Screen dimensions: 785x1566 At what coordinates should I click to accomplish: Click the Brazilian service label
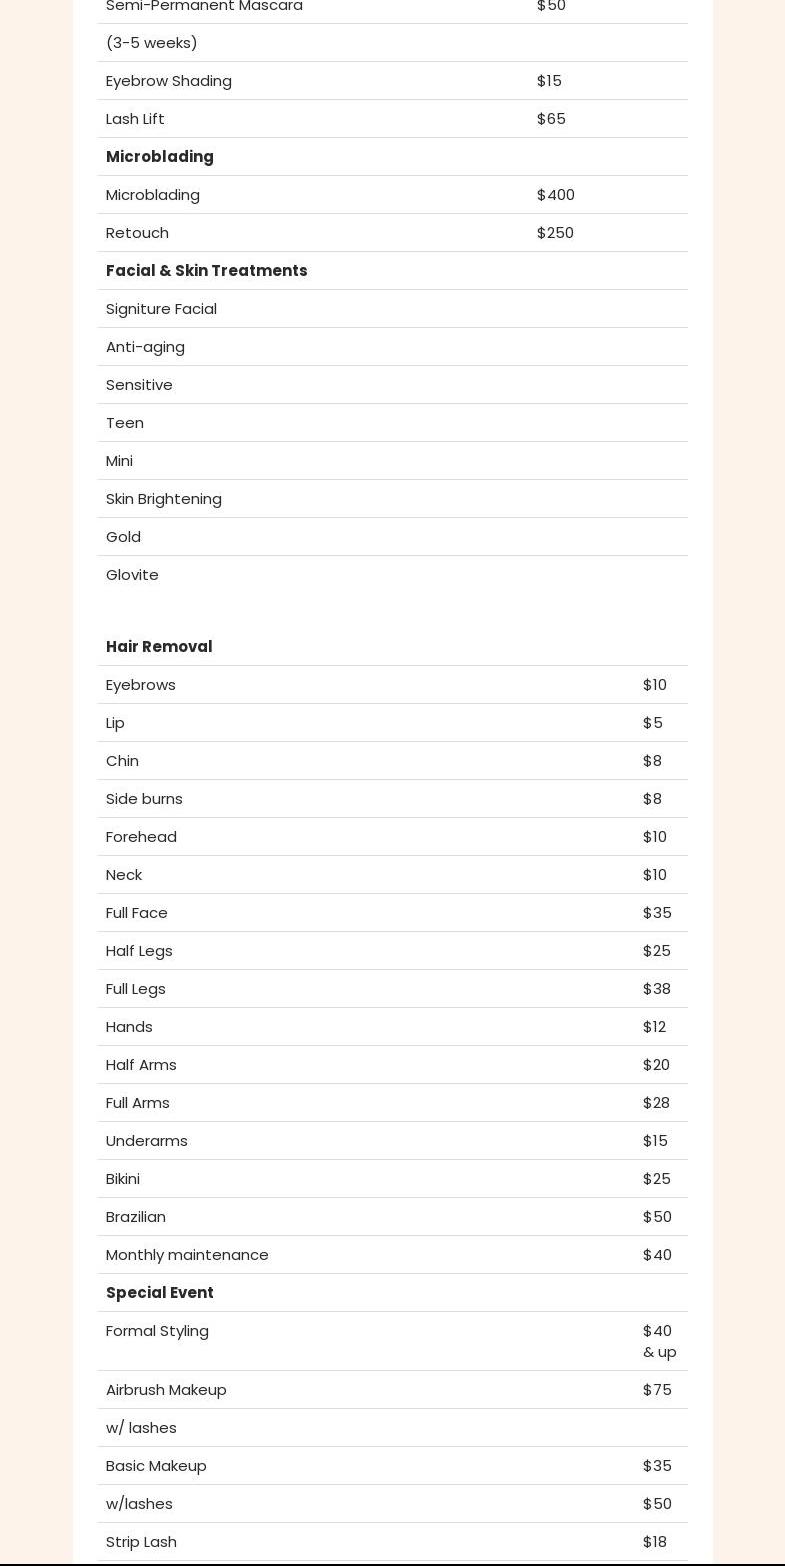coord(136,1217)
